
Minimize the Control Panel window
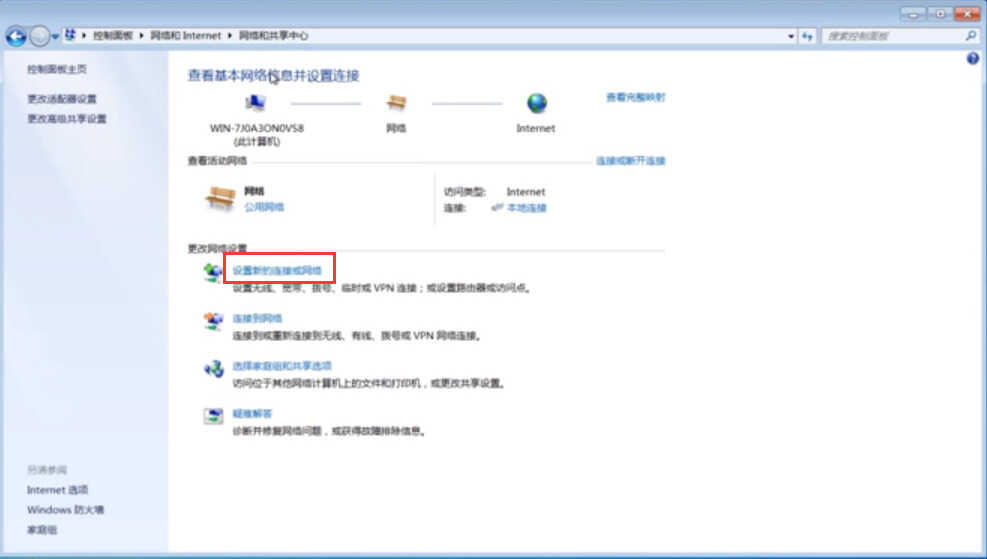pos(913,13)
